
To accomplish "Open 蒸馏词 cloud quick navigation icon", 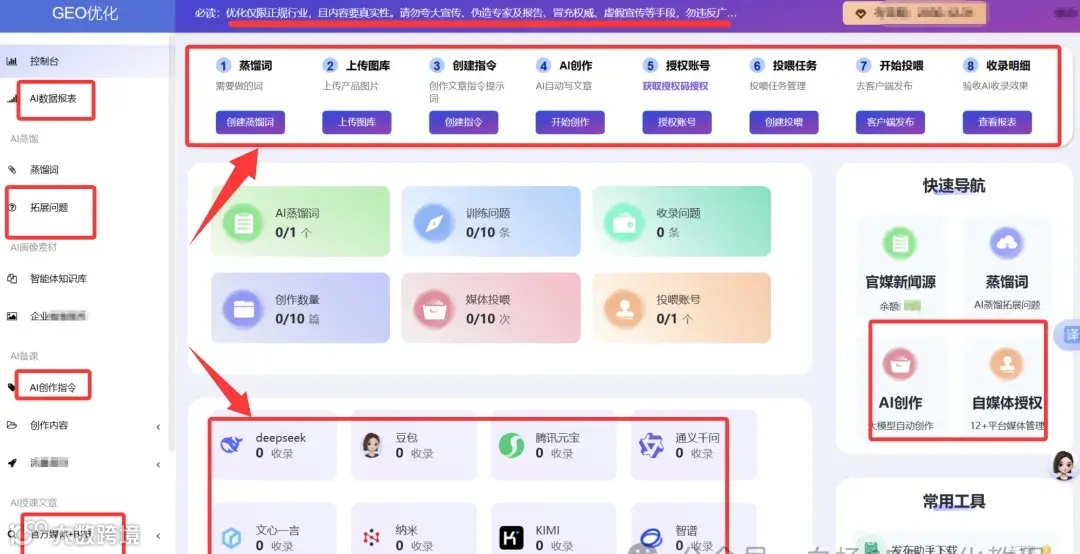I will [x=1006, y=243].
